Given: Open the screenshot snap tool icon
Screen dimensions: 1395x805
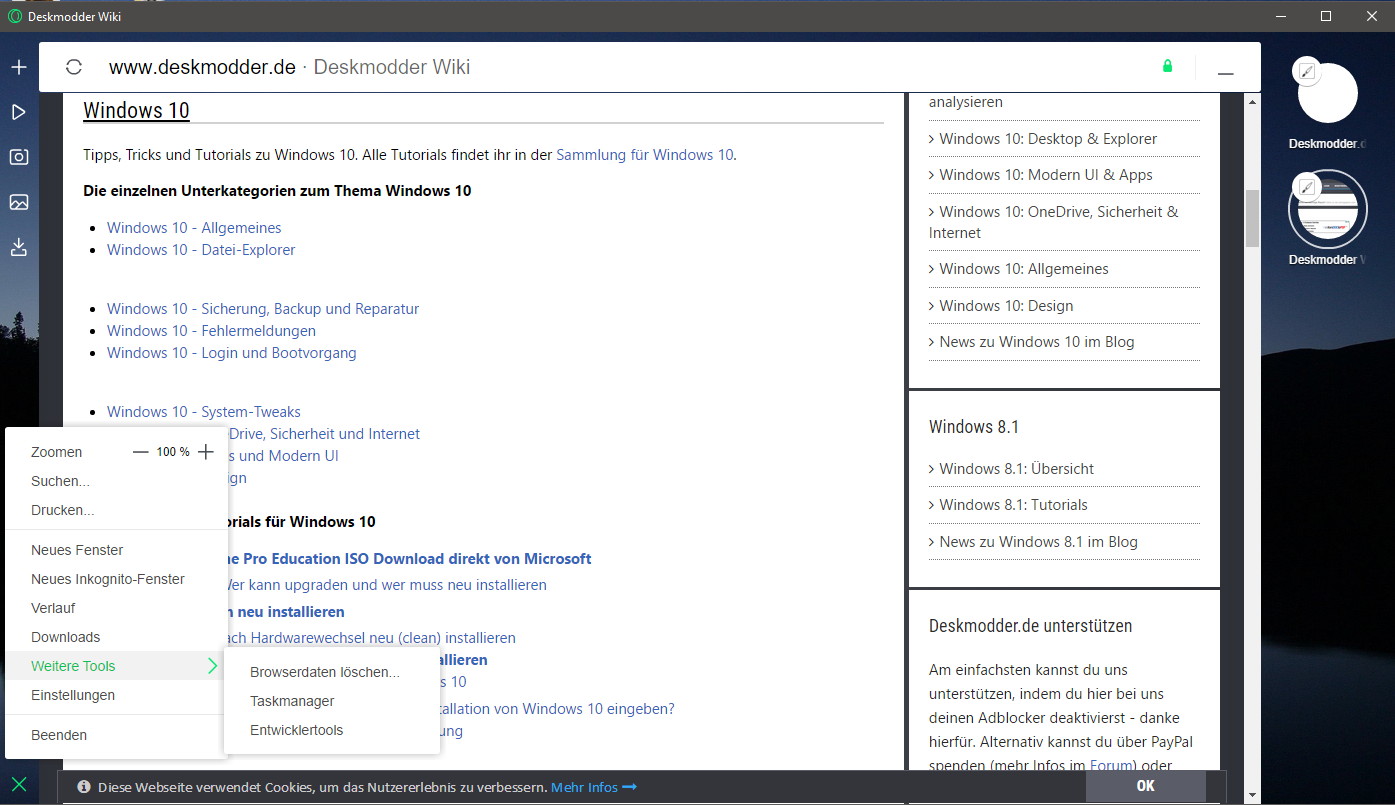Looking at the screenshot, I should coord(18,157).
